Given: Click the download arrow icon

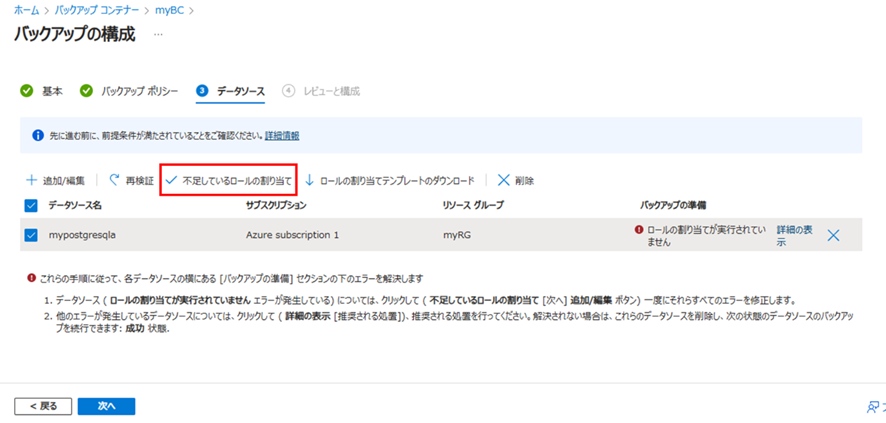Looking at the screenshot, I should coord(309,181).
